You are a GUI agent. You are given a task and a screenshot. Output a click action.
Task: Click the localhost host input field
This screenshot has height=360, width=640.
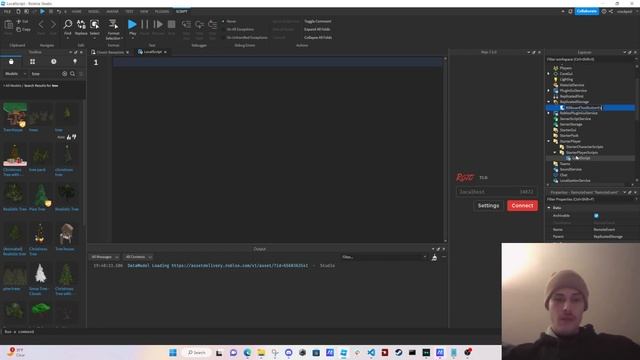(x=487, y=191)
